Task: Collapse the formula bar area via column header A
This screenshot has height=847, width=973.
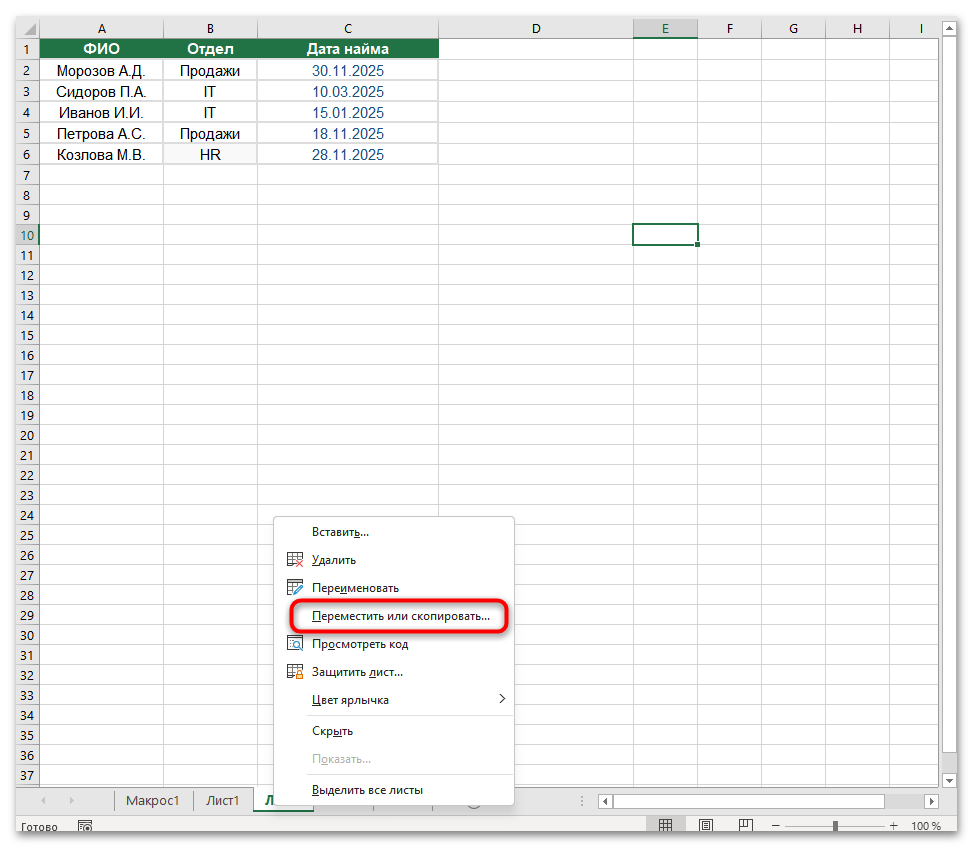Action: pyautogui.click(x=100, y=28)
